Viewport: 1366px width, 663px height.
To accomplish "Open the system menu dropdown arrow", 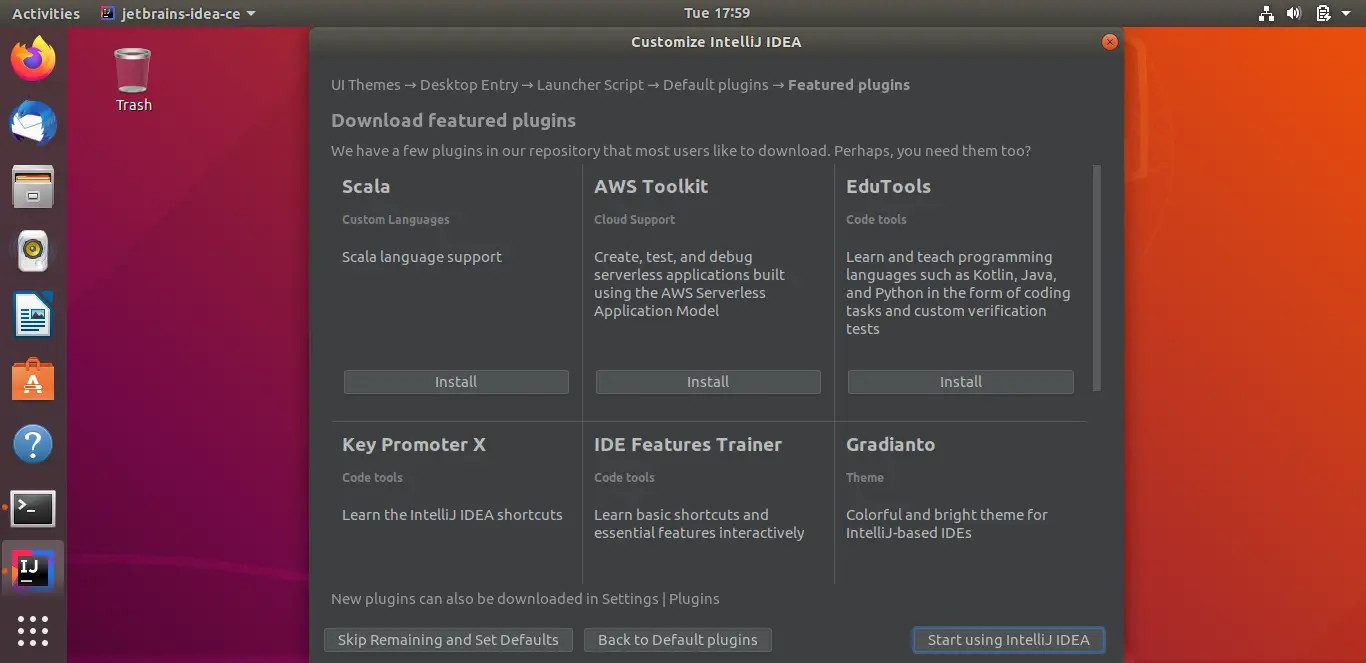I will (x=1347, y=13).
